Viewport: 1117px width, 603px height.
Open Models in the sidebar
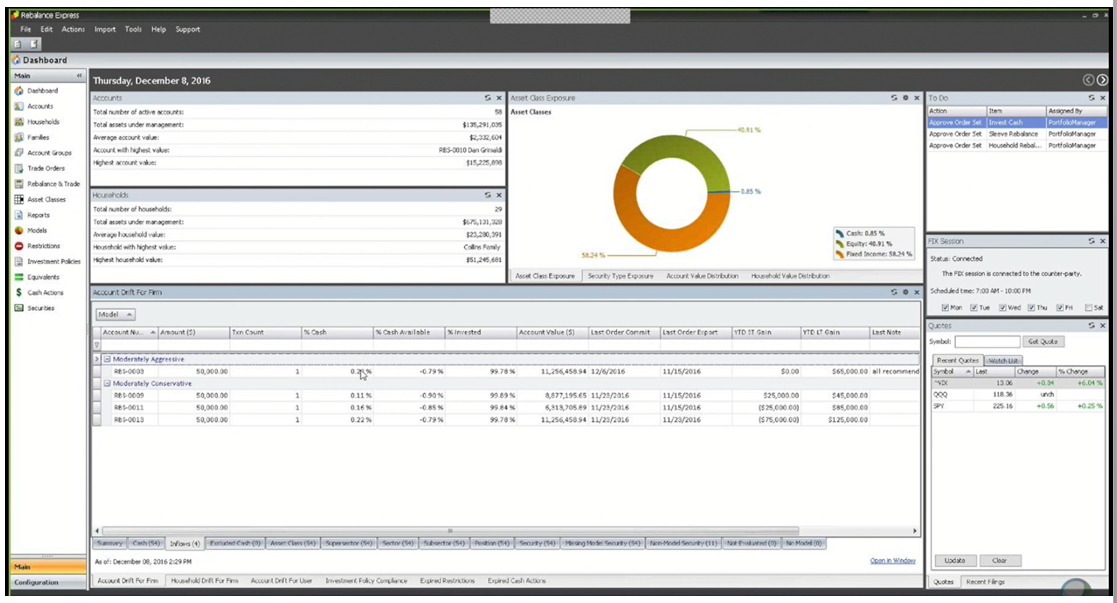[x=37, y=230]
